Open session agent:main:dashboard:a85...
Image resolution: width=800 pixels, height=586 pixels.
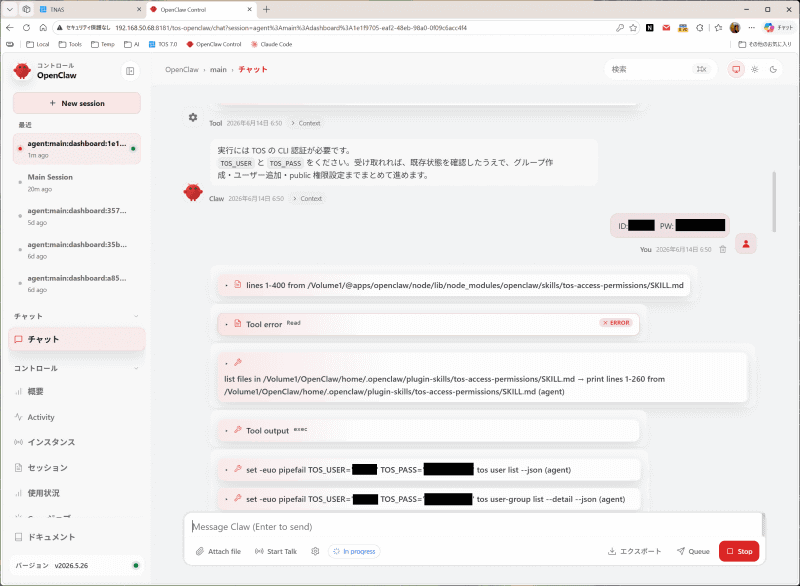click(77, 284)
